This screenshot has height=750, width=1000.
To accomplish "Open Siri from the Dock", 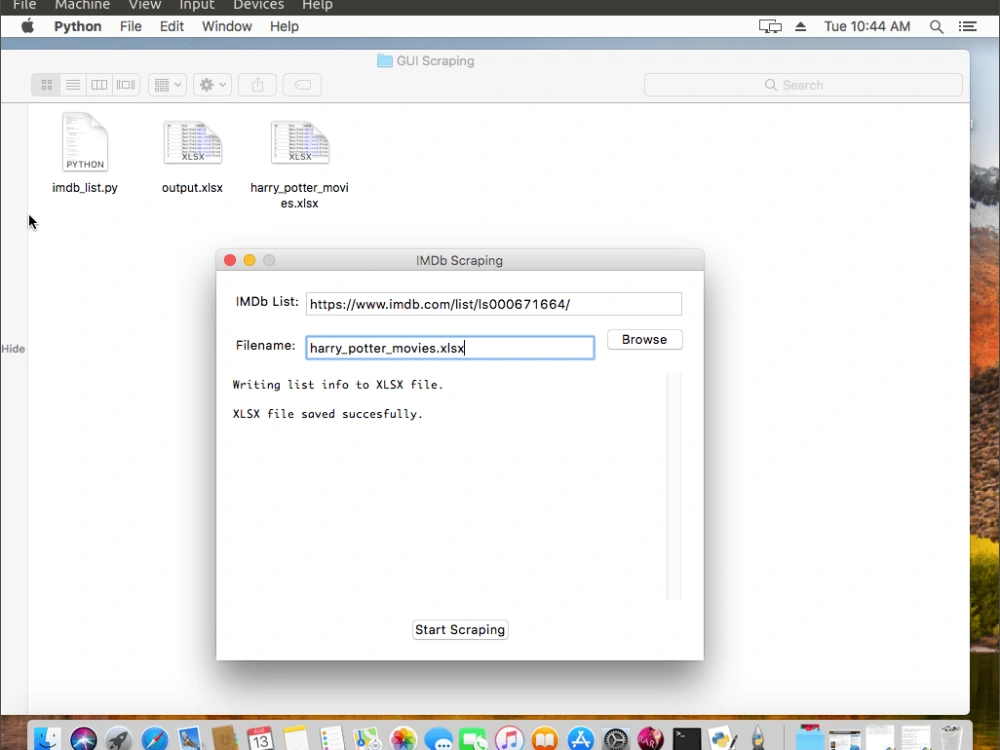I will 84,739.
